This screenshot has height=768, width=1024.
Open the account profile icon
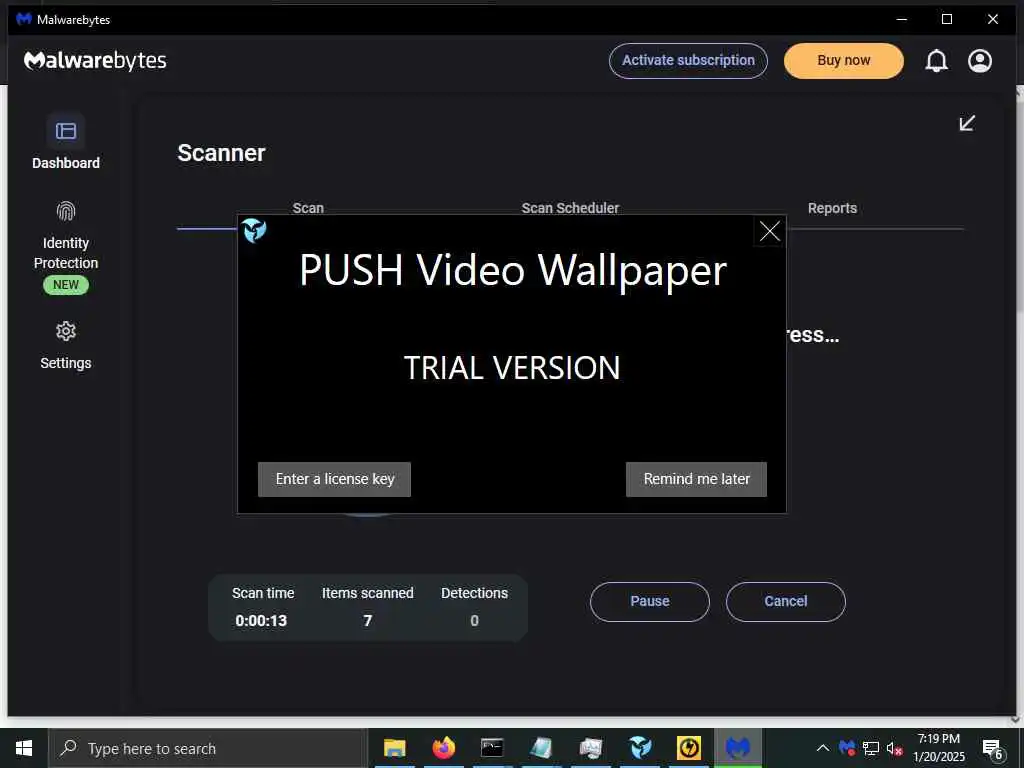pos(980,61)
